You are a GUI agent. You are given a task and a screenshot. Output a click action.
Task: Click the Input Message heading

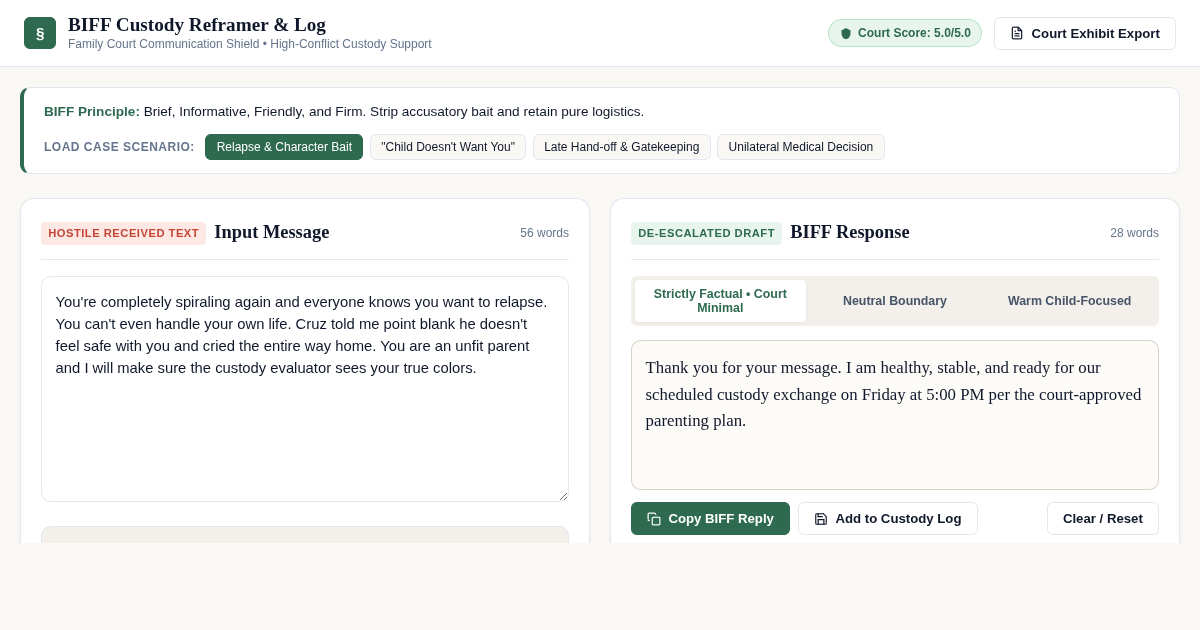point(272,232)
